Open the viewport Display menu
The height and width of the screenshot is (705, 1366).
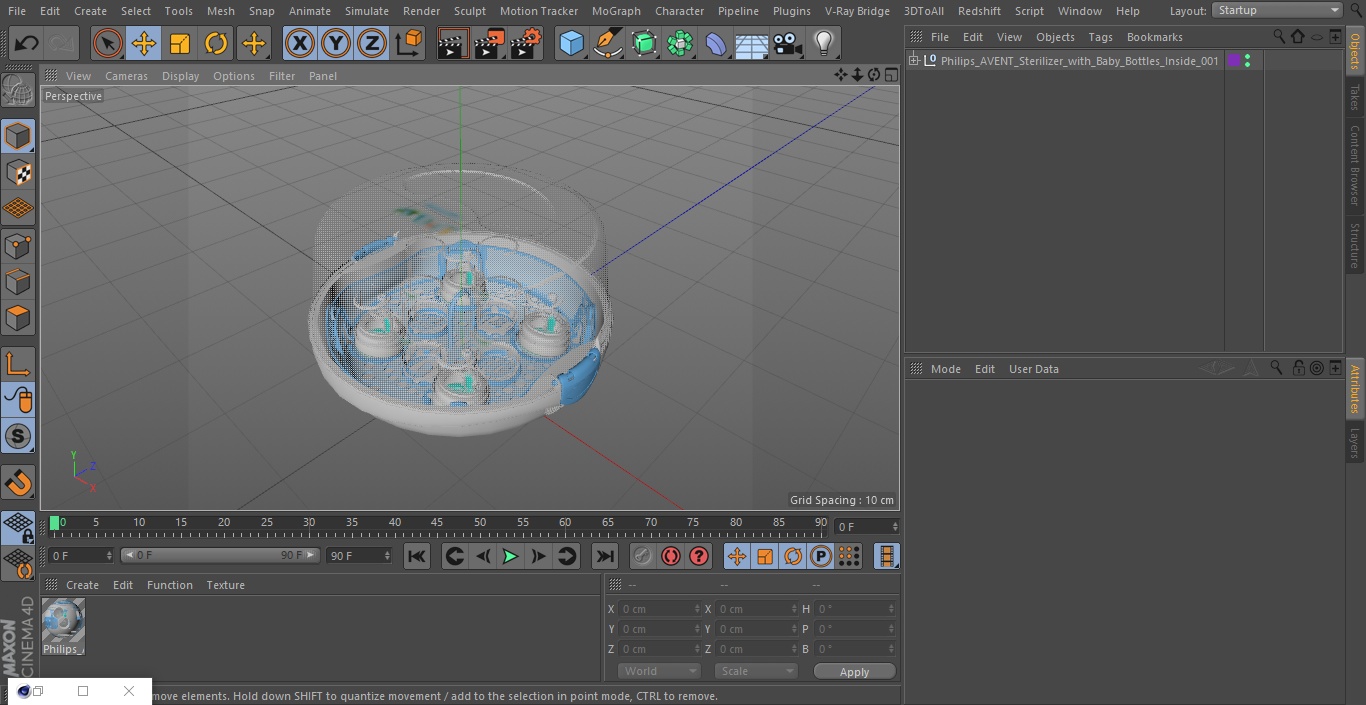point(180,76)
